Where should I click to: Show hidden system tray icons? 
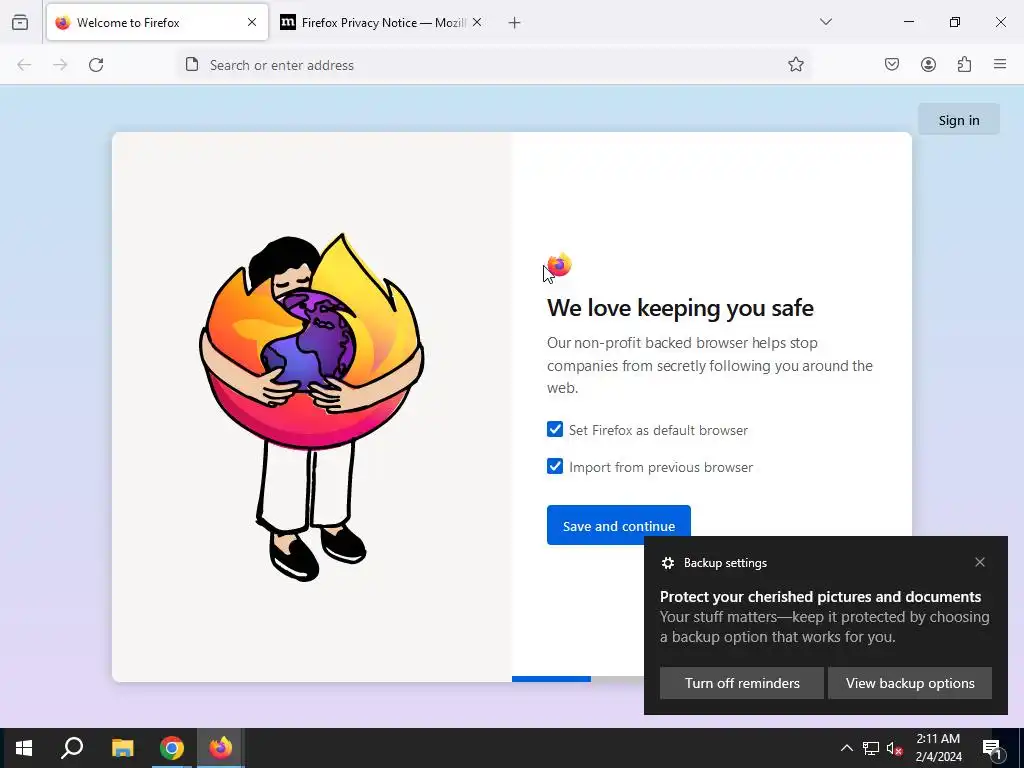tap(846, 748)
